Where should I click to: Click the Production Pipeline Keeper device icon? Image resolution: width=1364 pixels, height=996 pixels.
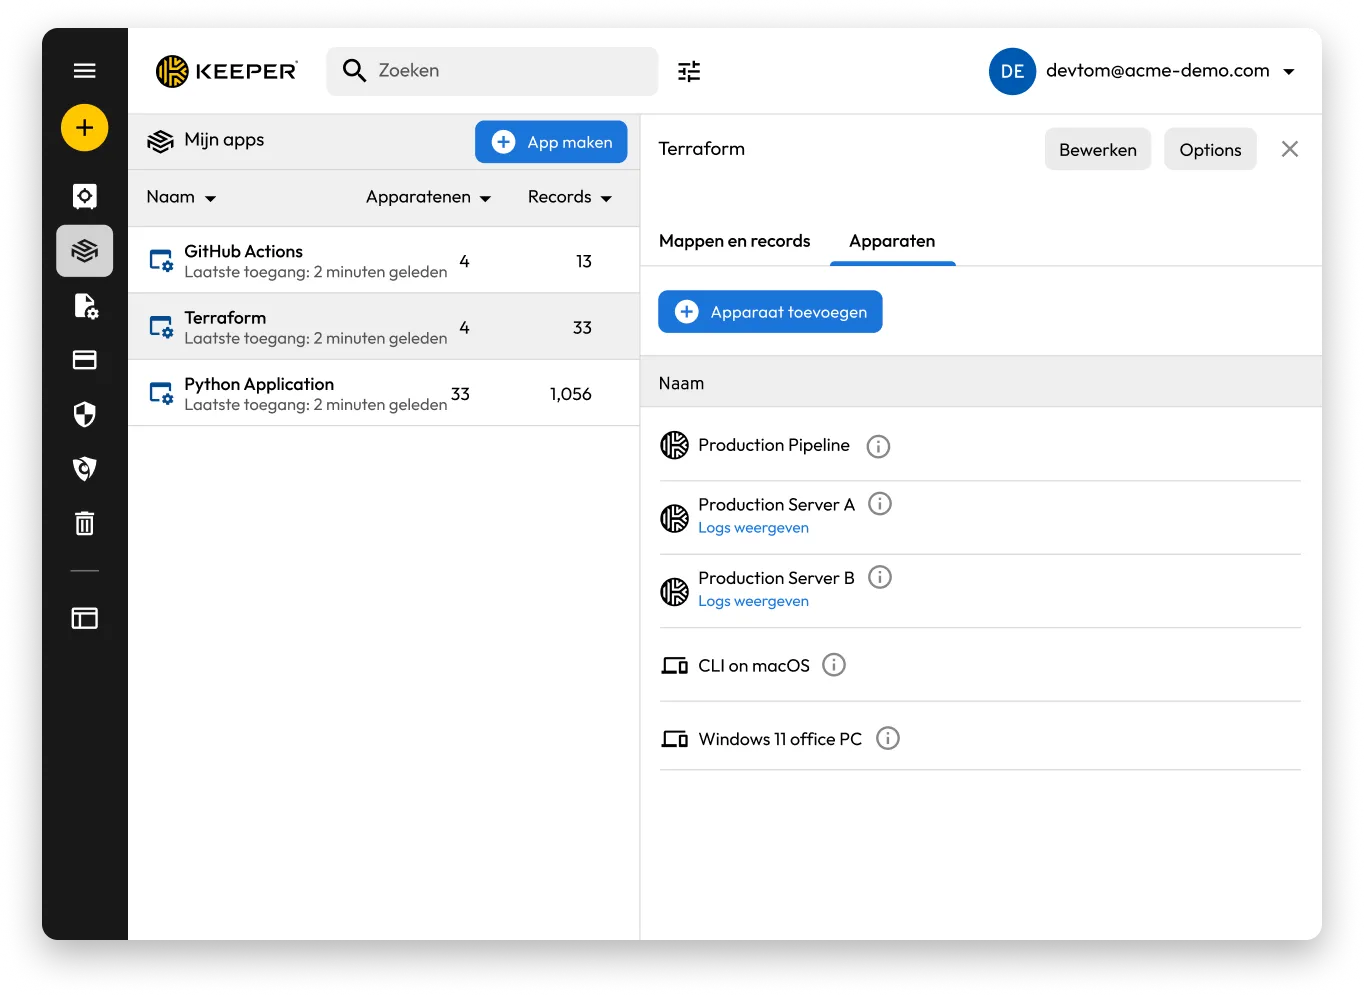click(675, 445)
